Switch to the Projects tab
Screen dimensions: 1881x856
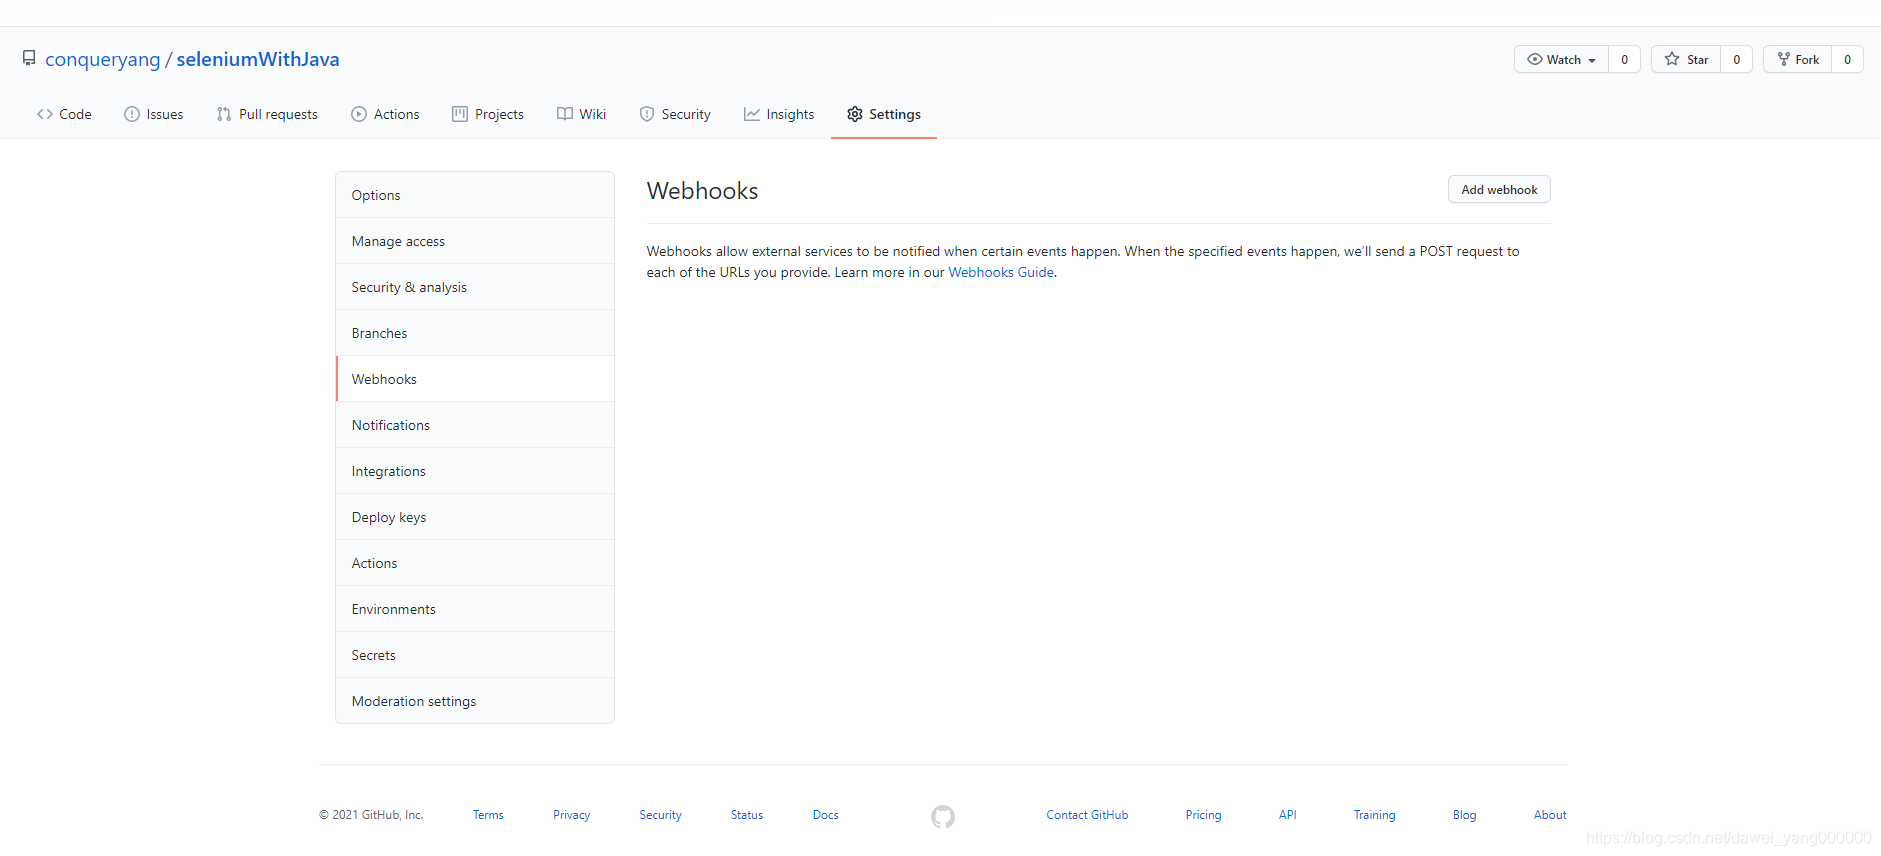tap(488, 114)
